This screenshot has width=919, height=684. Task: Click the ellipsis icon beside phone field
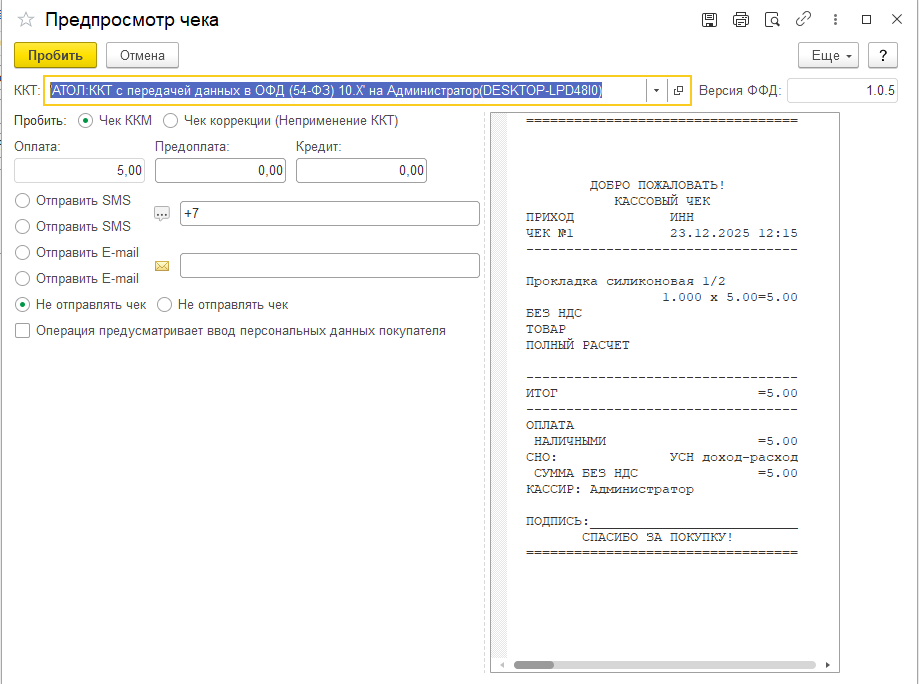click(x=162, y=213)
